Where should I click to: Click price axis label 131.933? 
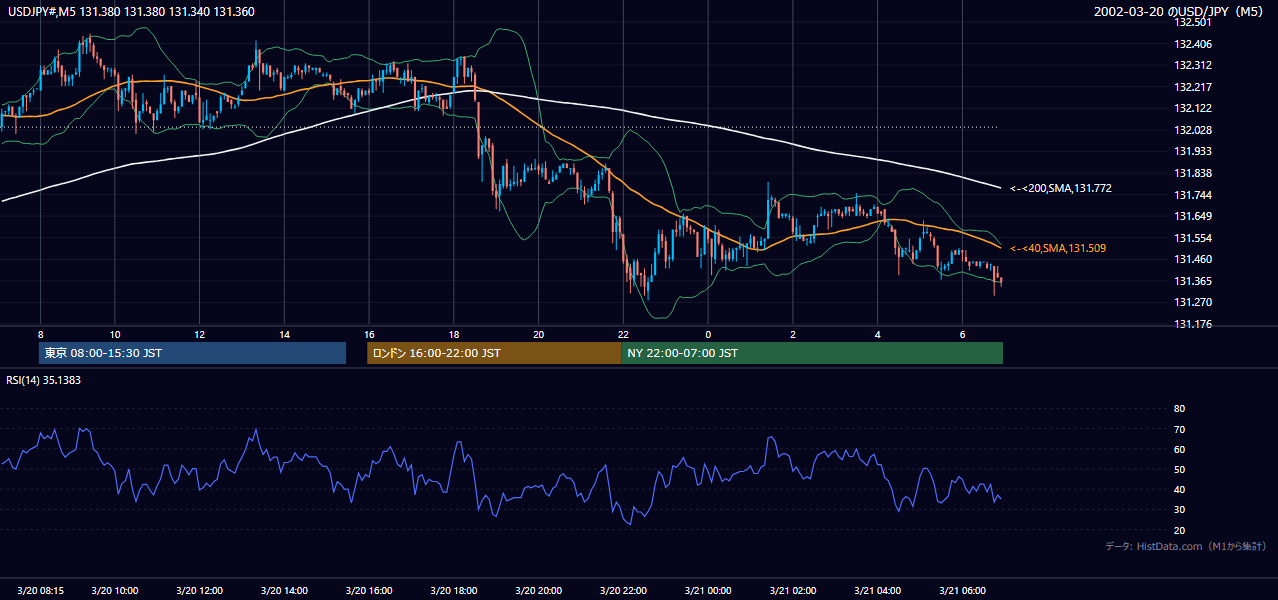[x=1192, y=151]
